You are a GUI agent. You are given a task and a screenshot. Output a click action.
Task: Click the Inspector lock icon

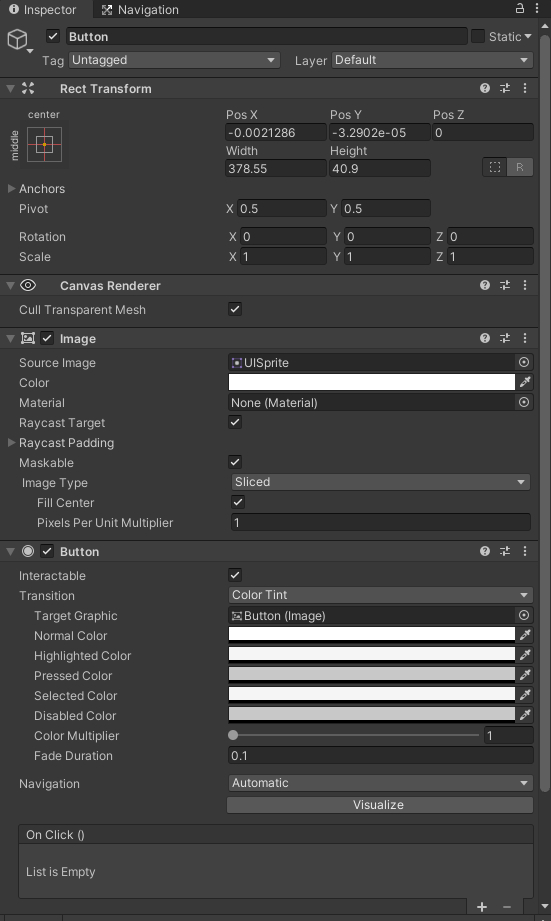coord(519,8)
